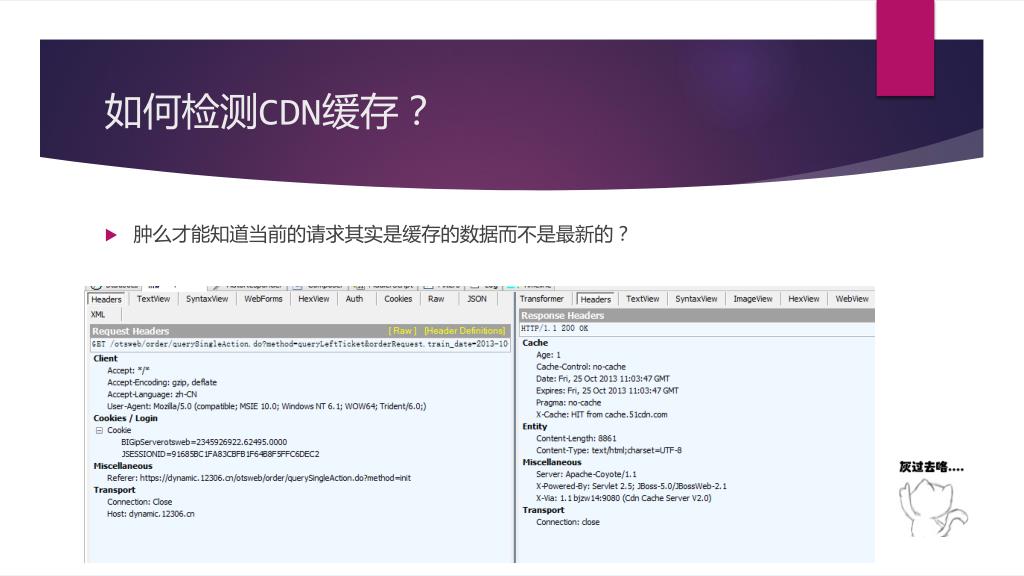Screen dimensions: 1024x576
Task: Select Host: dynamic.12306.cn header
Action: tap(151, 514)
